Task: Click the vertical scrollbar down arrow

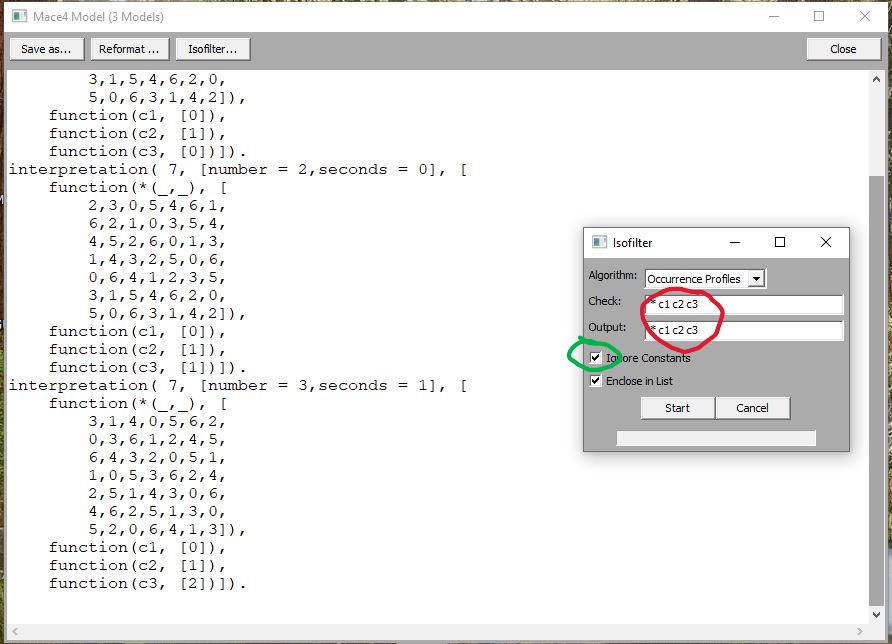Action: (x=876, y=614)
